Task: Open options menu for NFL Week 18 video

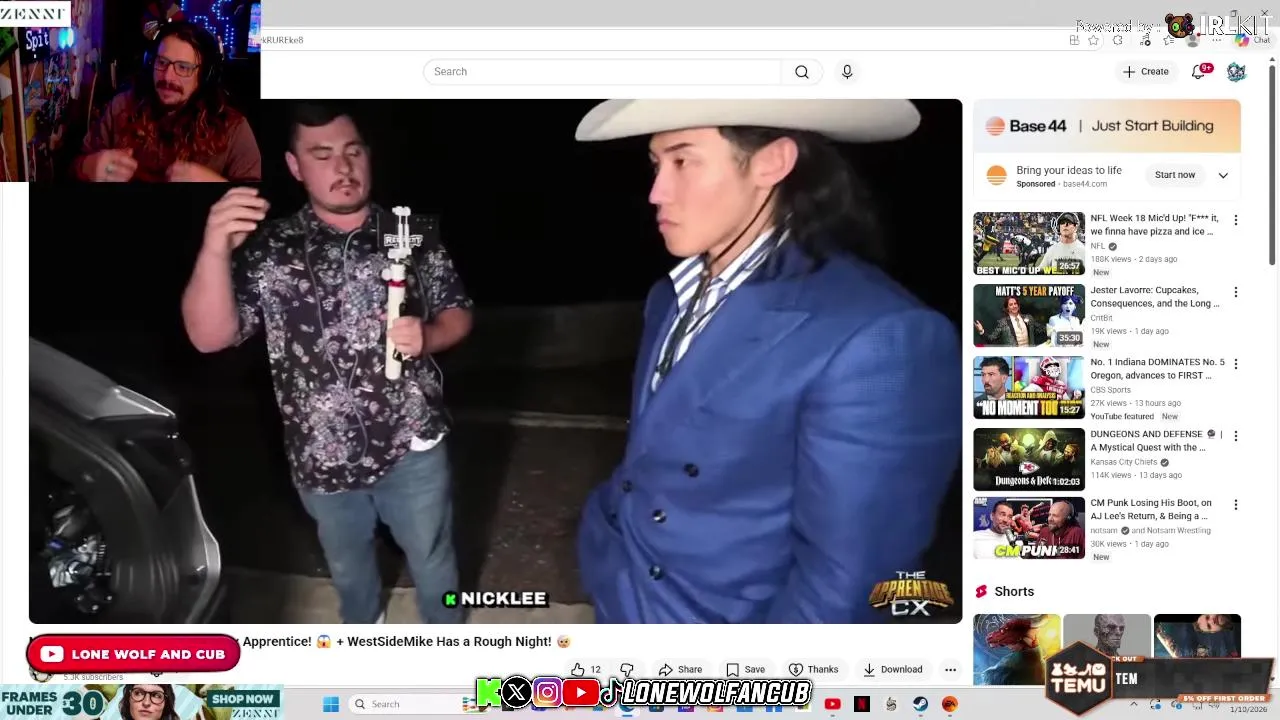Action: pyautogui.click(x=1236, y=220)
